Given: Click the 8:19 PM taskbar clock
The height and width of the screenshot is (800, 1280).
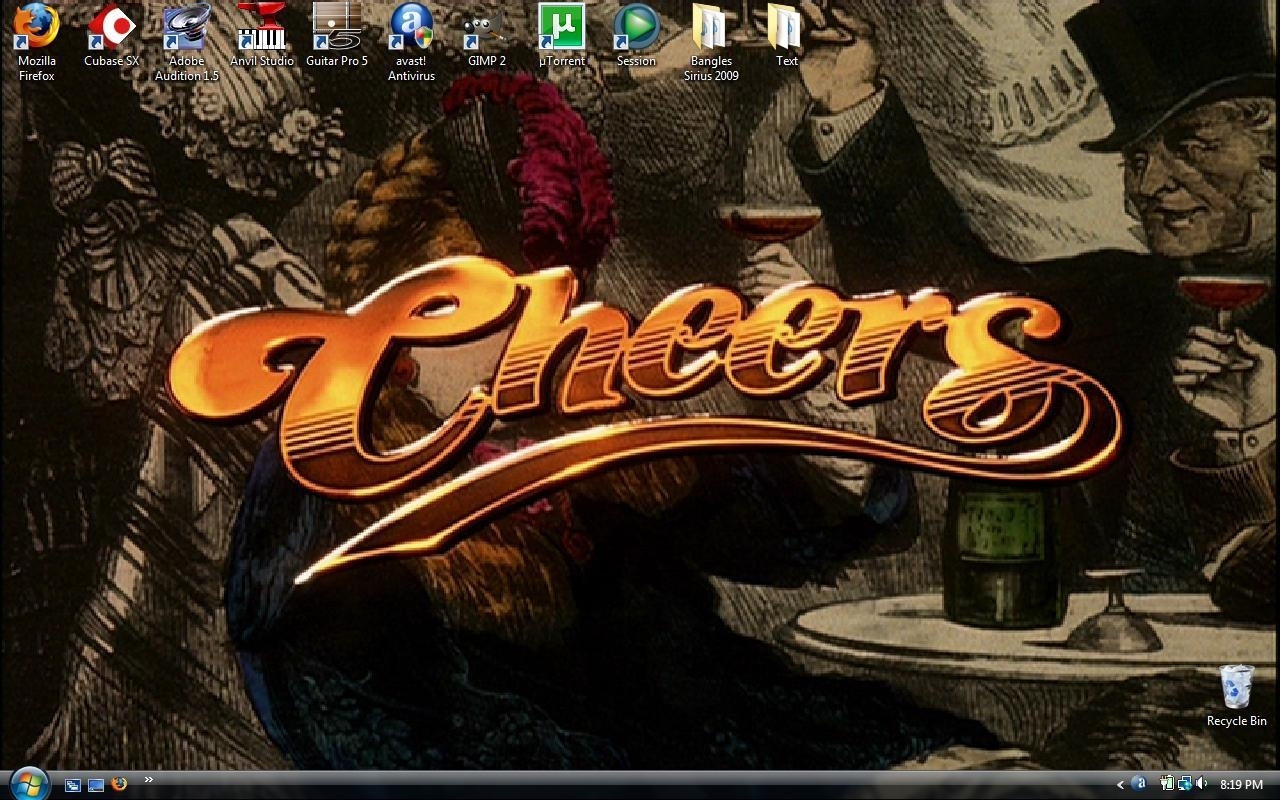Looking at the screenshot, I should [x=1241, y=785].
